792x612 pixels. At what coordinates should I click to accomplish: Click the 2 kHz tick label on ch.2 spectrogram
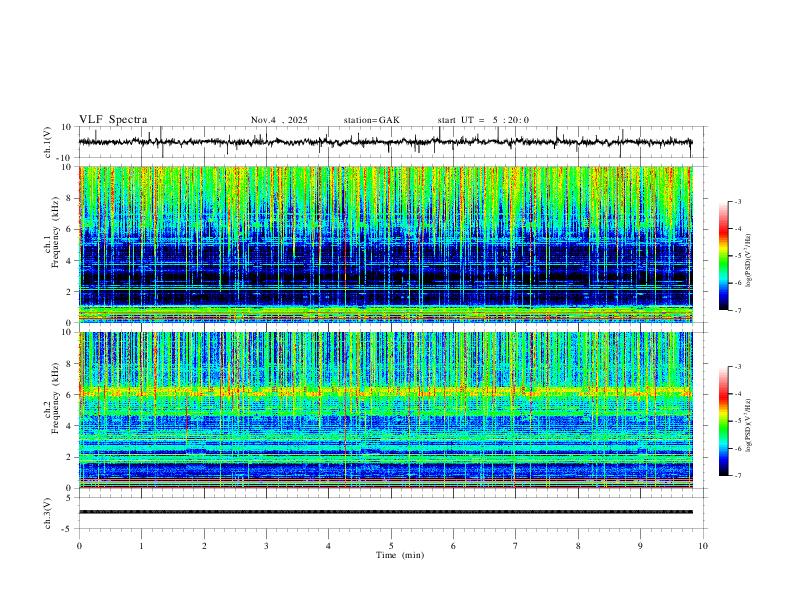[70, 457]
